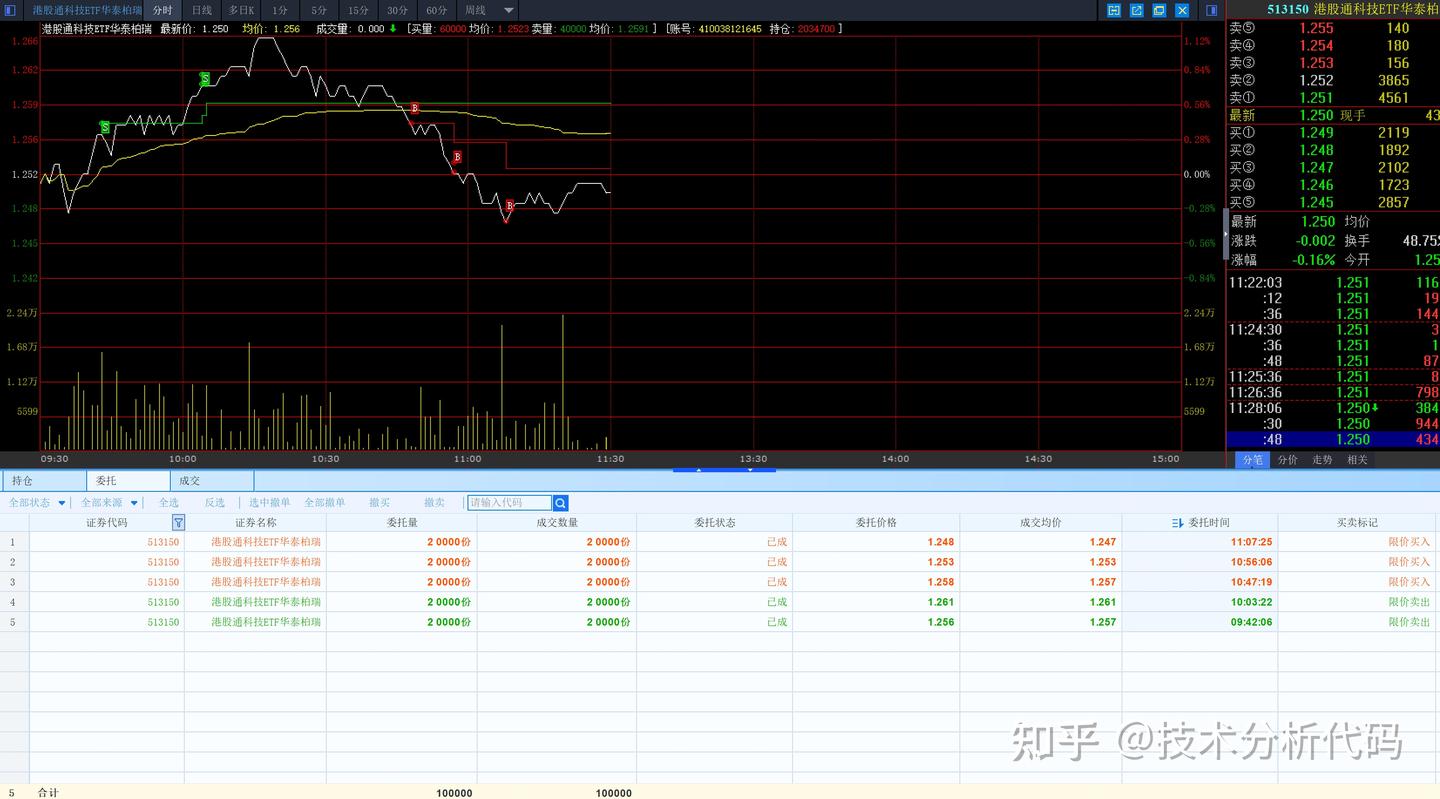Click the 委托状态 column header
The image size is (1440, 799).
click(x=715, y=523)
